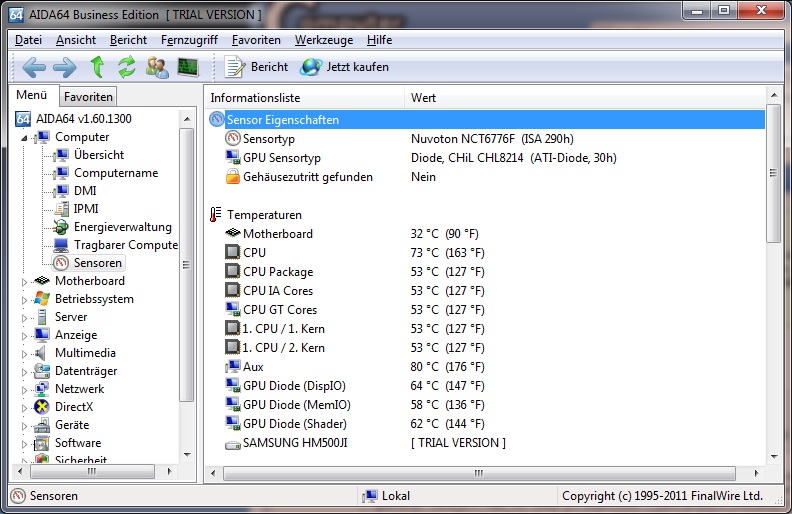Select GPU Diode (MemIO) row
Viewport: 792px width, 514px height.
click(x=487, y=404)
